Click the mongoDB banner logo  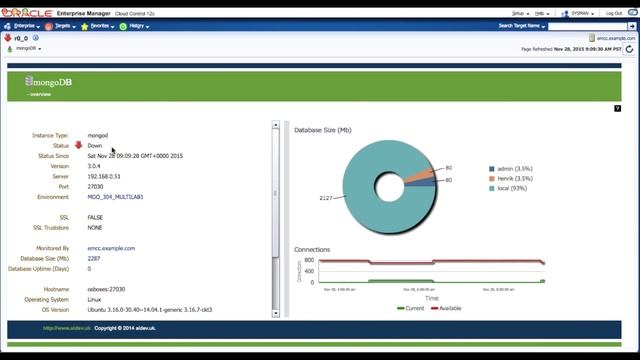pyautogui.click(x=48, y=82)
